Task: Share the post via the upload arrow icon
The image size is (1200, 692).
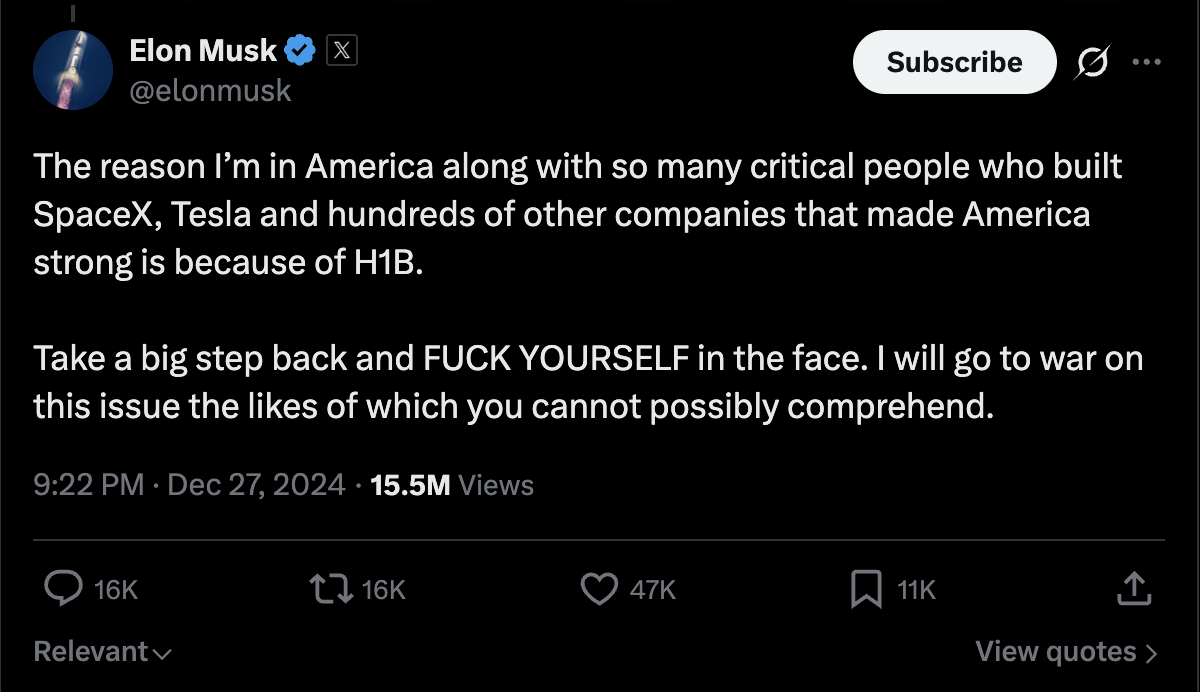Action: tap(1133, 588)
